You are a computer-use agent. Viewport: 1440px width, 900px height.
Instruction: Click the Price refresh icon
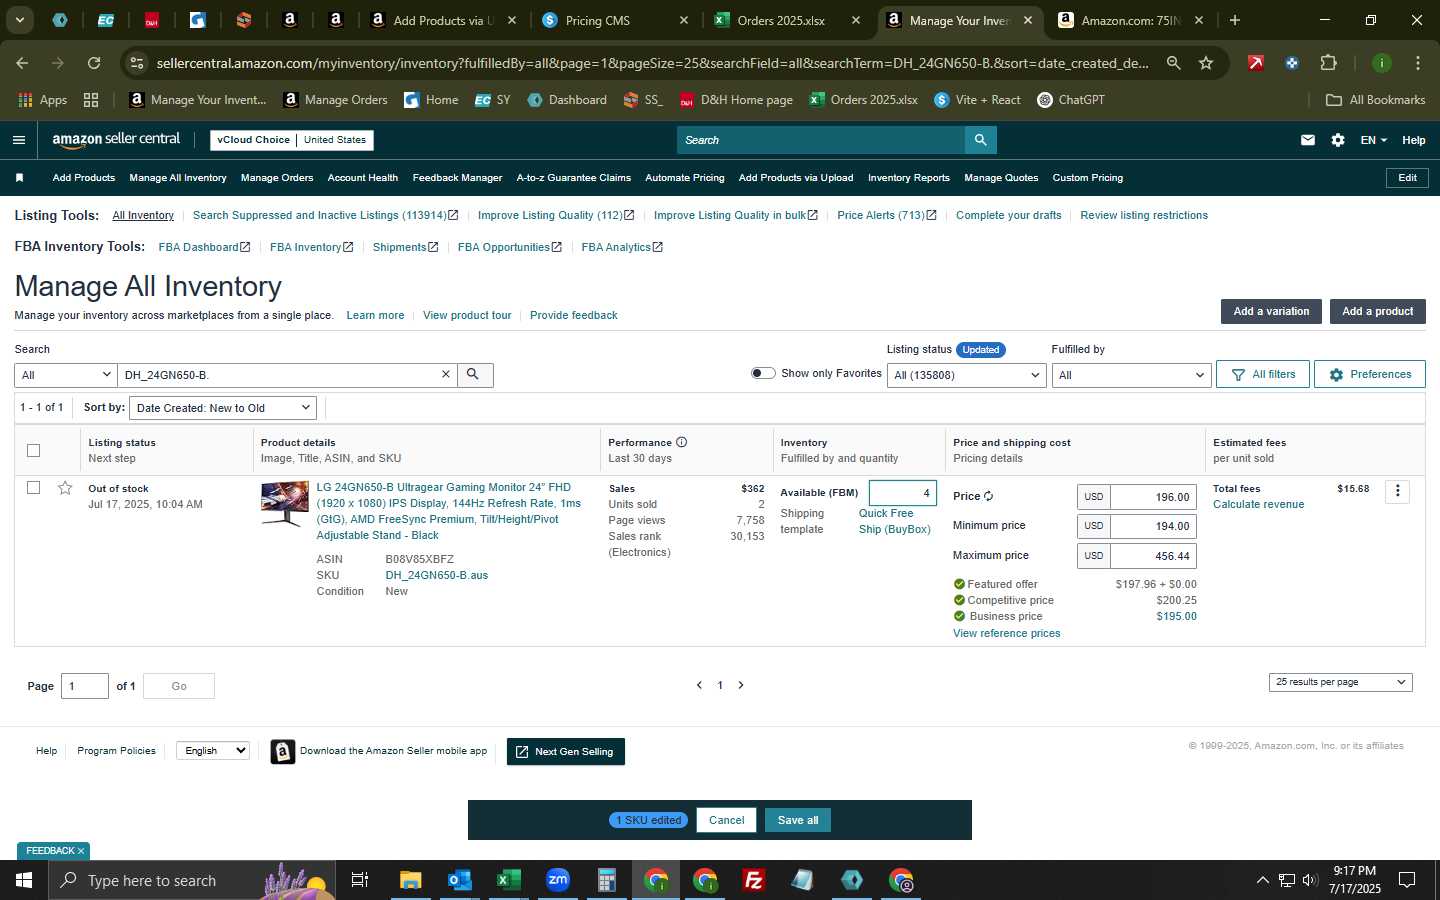988,496
